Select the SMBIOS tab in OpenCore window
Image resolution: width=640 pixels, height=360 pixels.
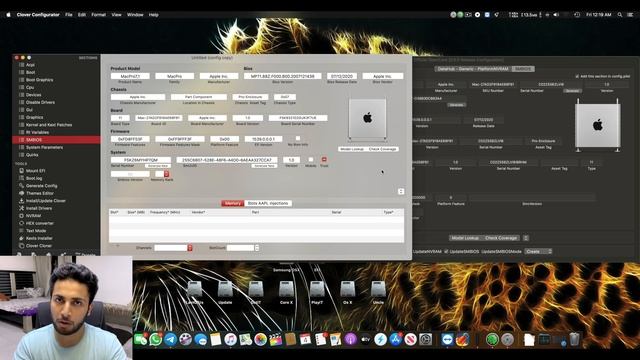click(522, 69)
